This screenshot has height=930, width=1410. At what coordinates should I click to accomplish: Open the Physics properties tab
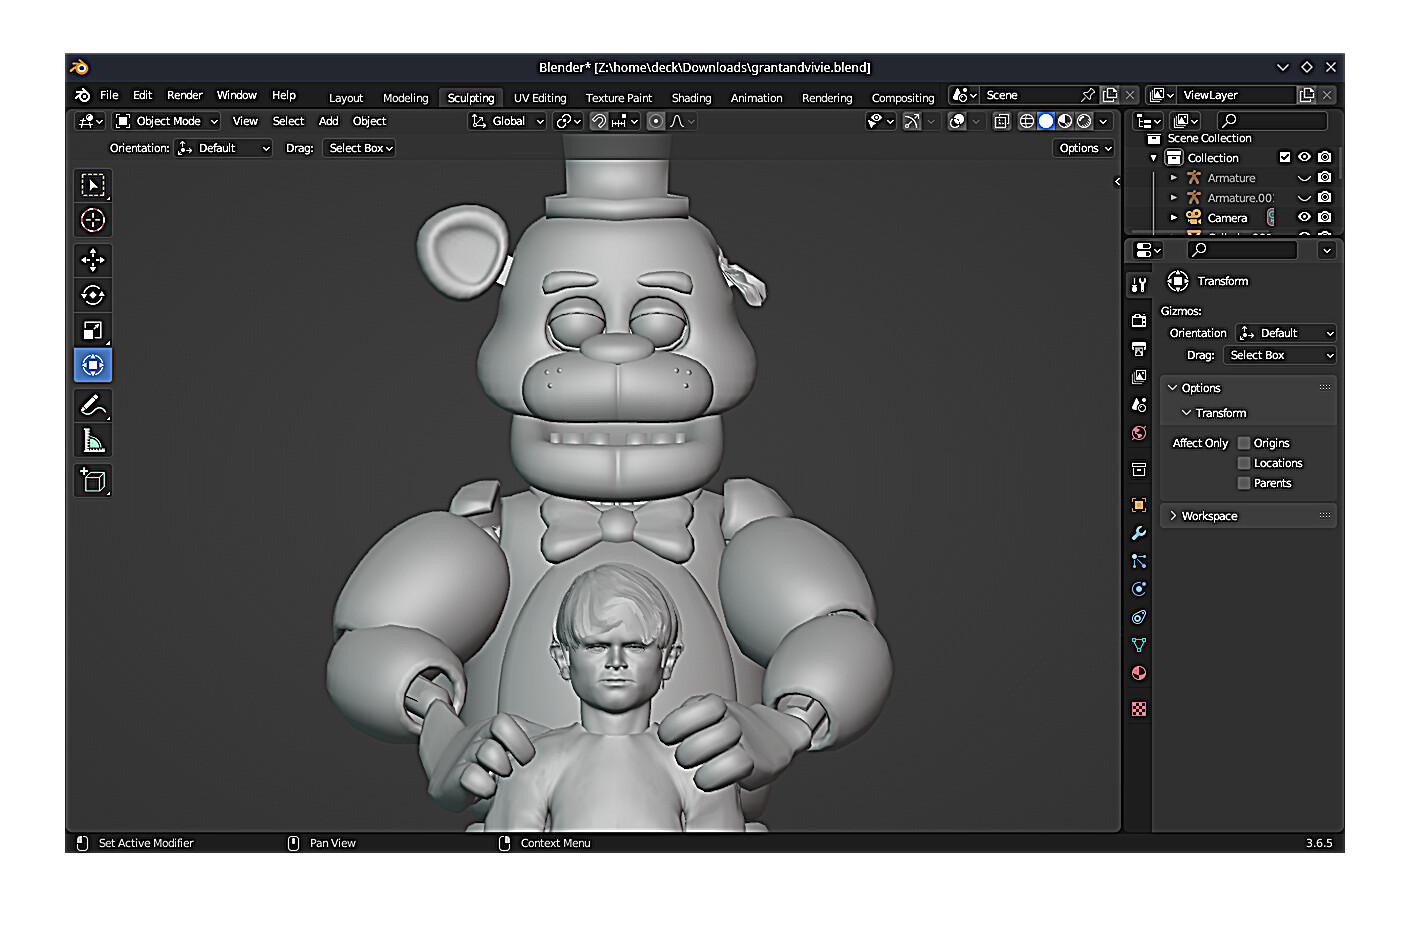[1138, 589]
